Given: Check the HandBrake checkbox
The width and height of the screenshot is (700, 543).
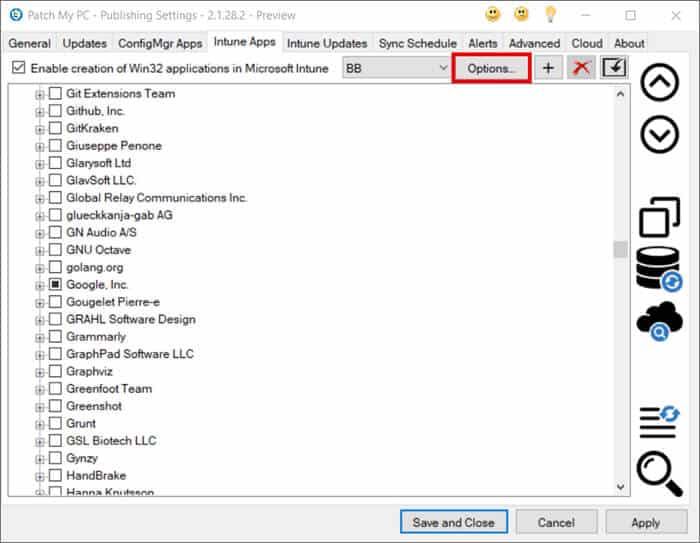Looking at the screenshot, I should click(55, 476).
